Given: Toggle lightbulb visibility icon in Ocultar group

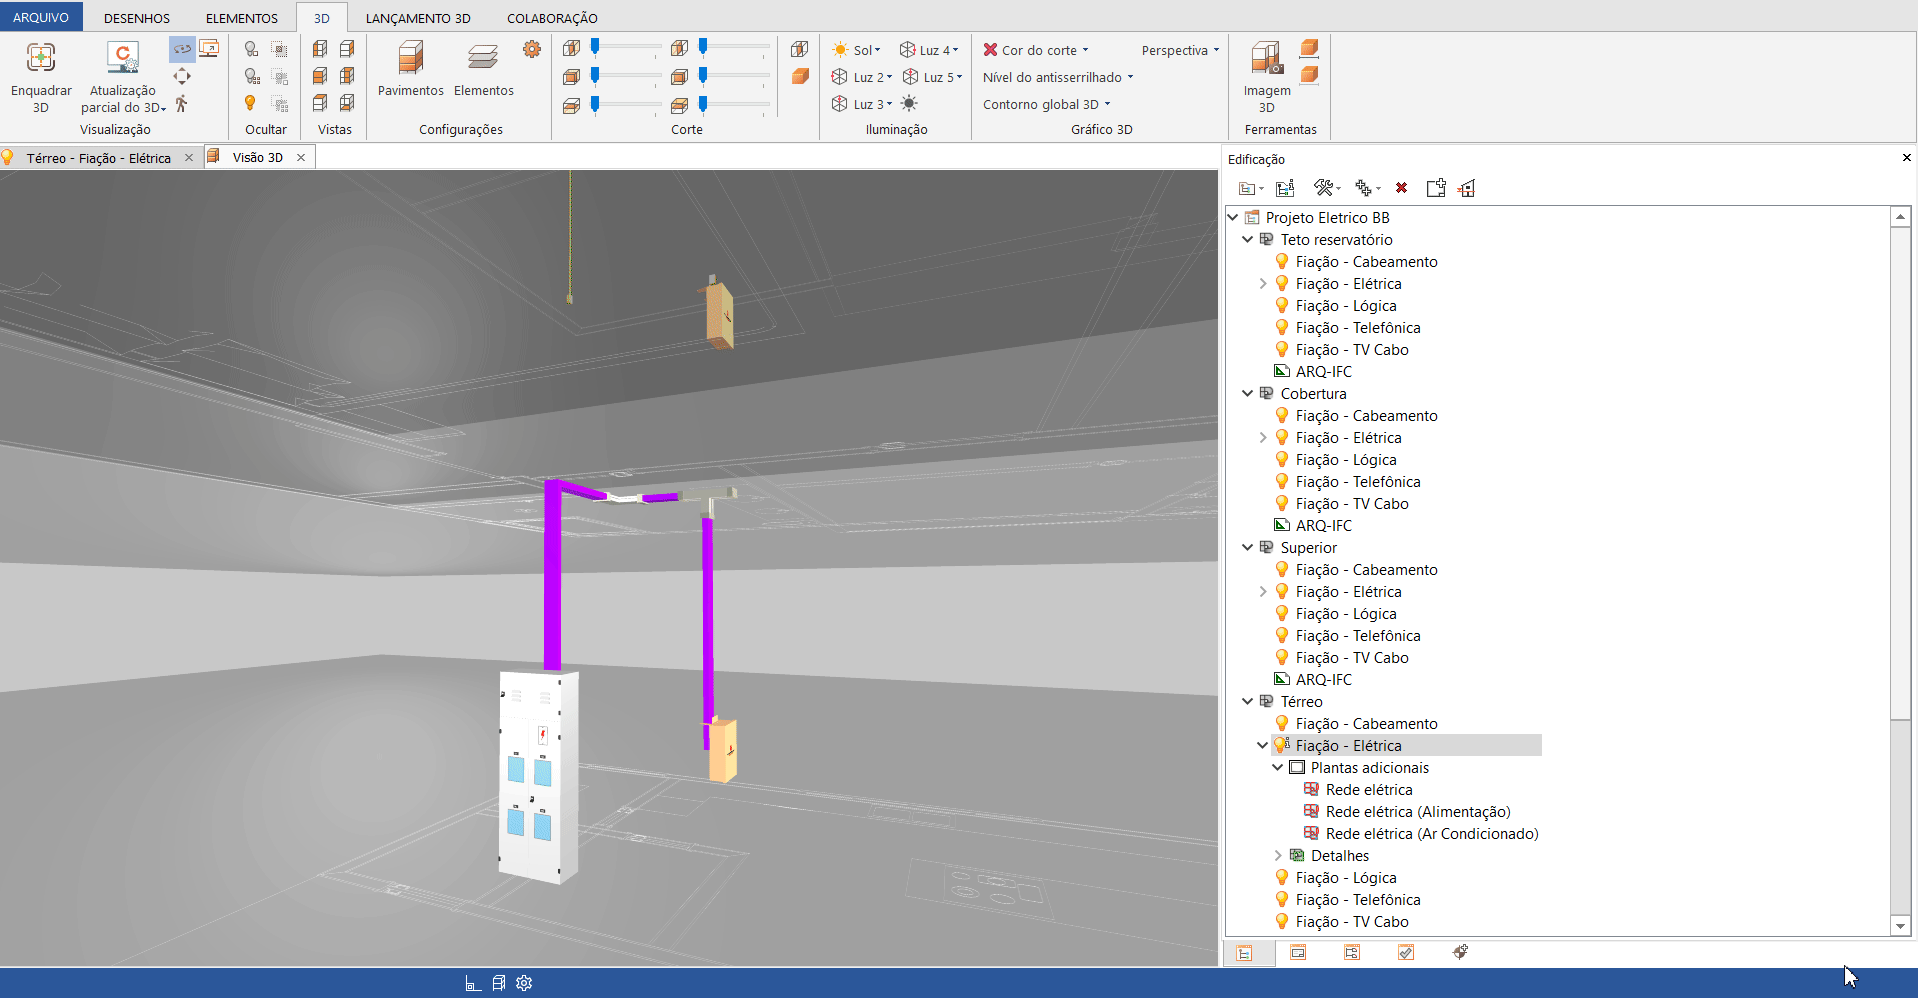Looking at the screenshot, I should [250, 103].
